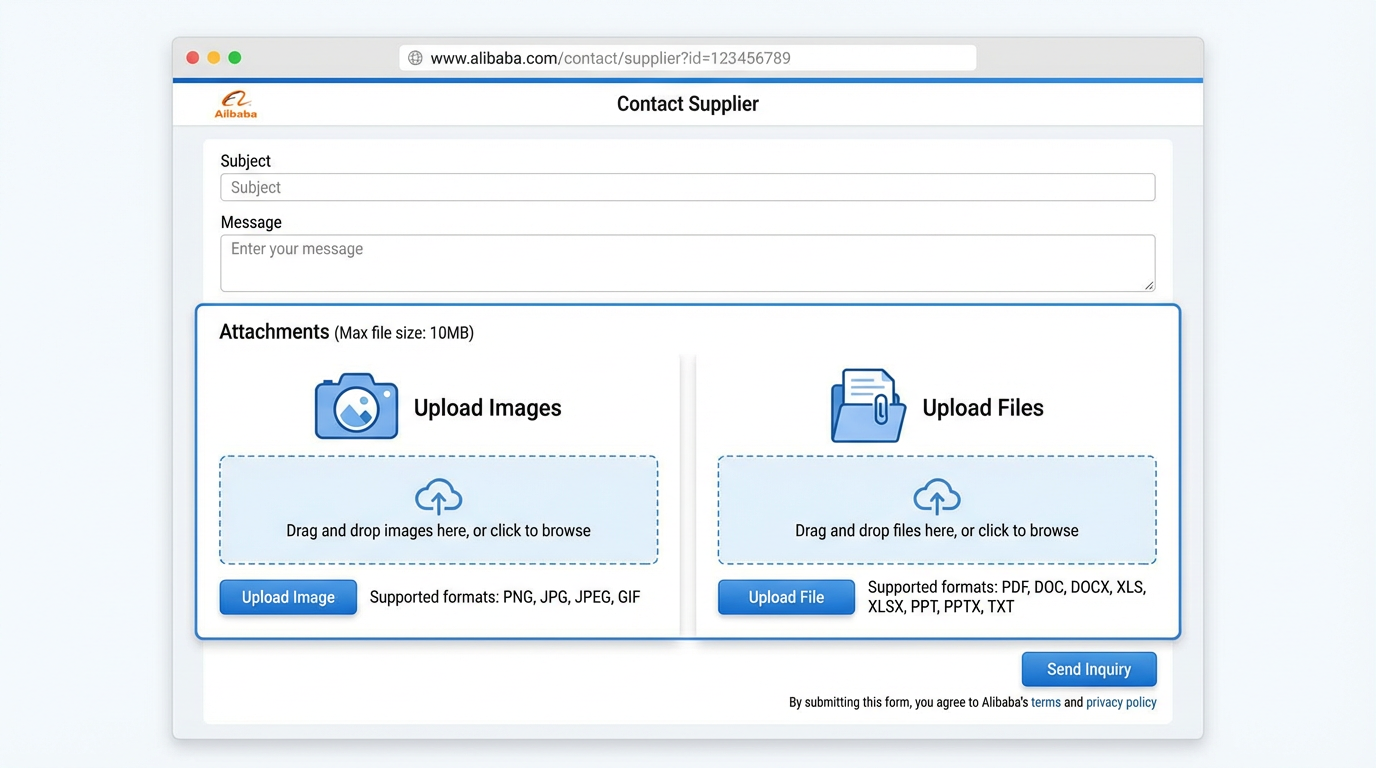Click the folder icon next to Upload Files
The width and height of the screenshot is (1376, 768).
(866, 406)
